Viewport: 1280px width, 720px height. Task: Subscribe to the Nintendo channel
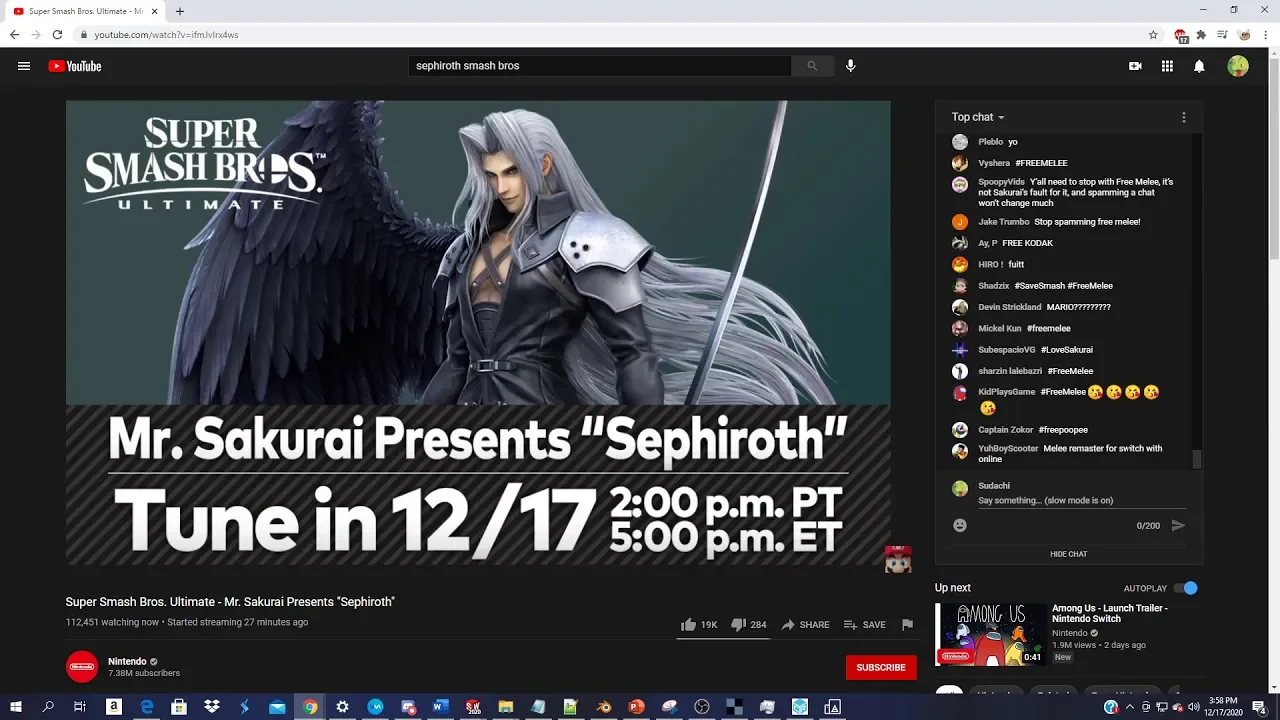[880, 667]
